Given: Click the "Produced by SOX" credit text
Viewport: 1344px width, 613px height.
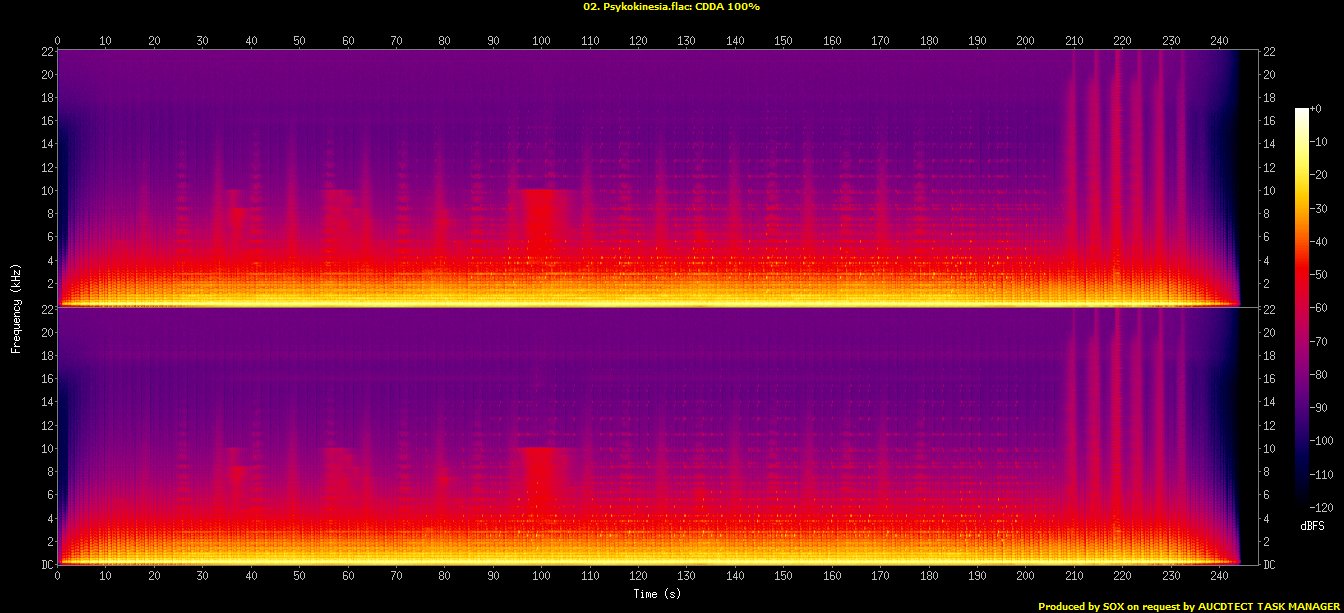Looking at the screenshot, I should pos(1189,606).
